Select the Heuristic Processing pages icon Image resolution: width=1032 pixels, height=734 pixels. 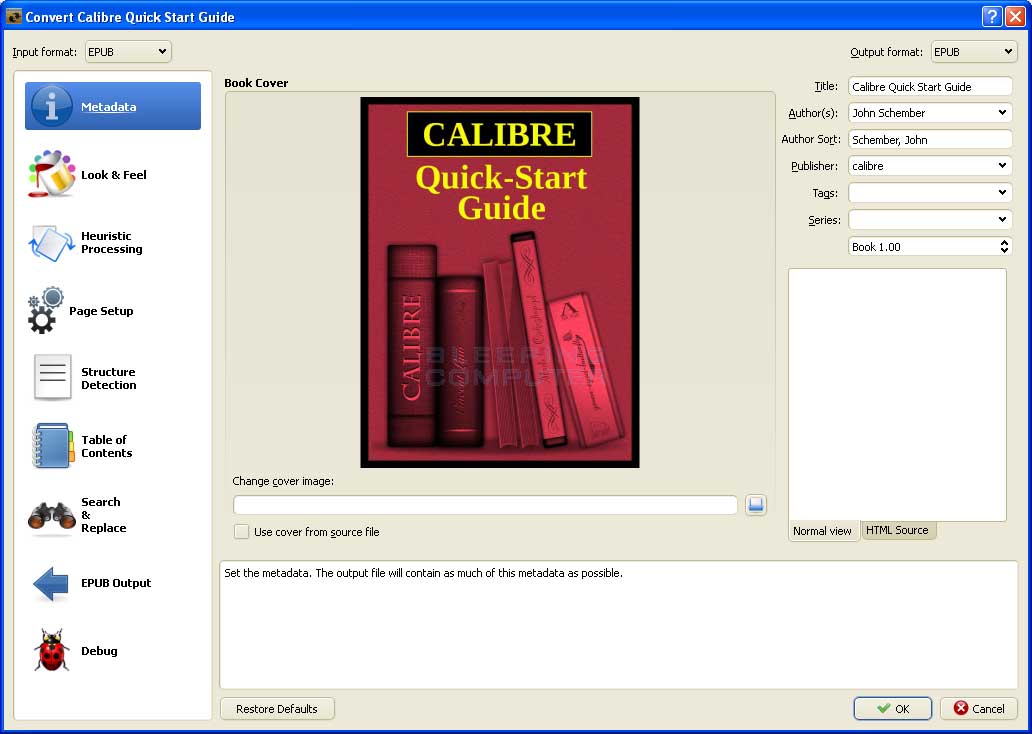(52, 243)
